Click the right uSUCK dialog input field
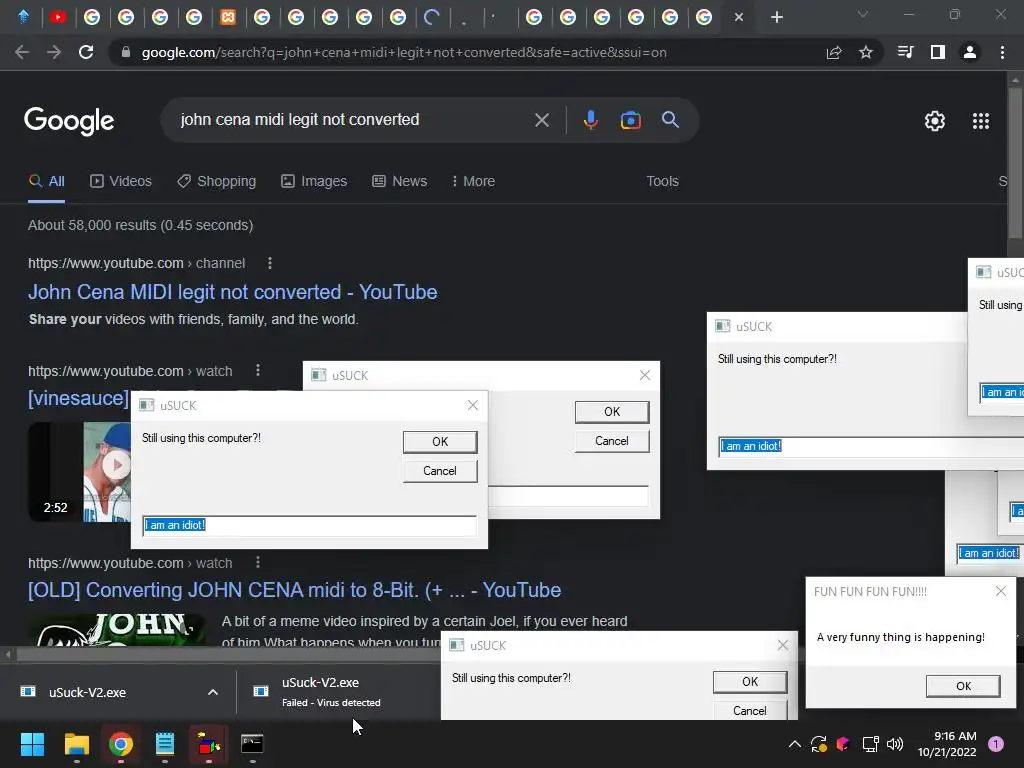The image size is (1024, 768). click(x=871, y=446)
